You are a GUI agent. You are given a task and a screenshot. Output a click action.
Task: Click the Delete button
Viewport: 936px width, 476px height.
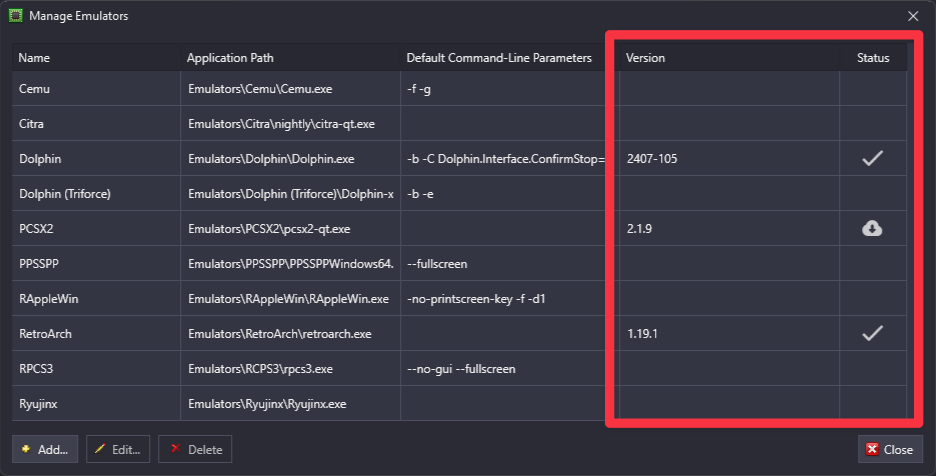coord(195,449)
